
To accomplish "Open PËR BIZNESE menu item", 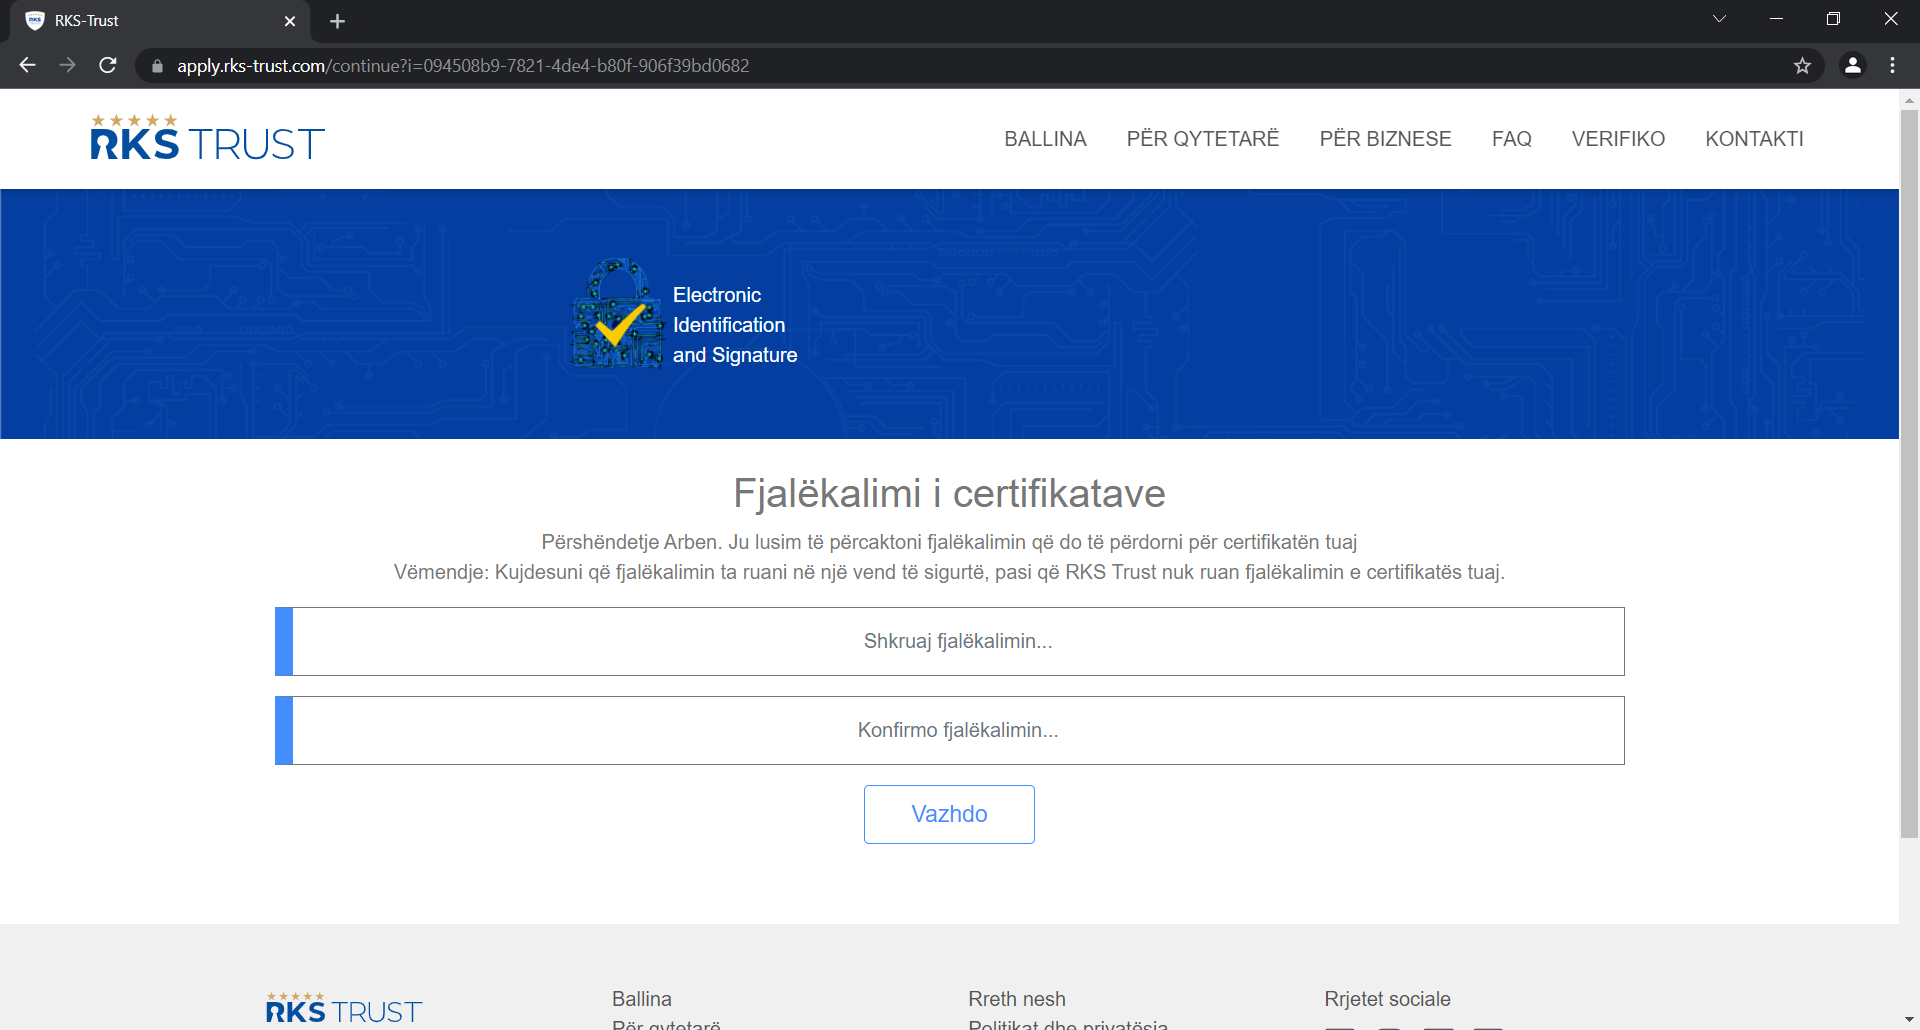I will 1385,139.
